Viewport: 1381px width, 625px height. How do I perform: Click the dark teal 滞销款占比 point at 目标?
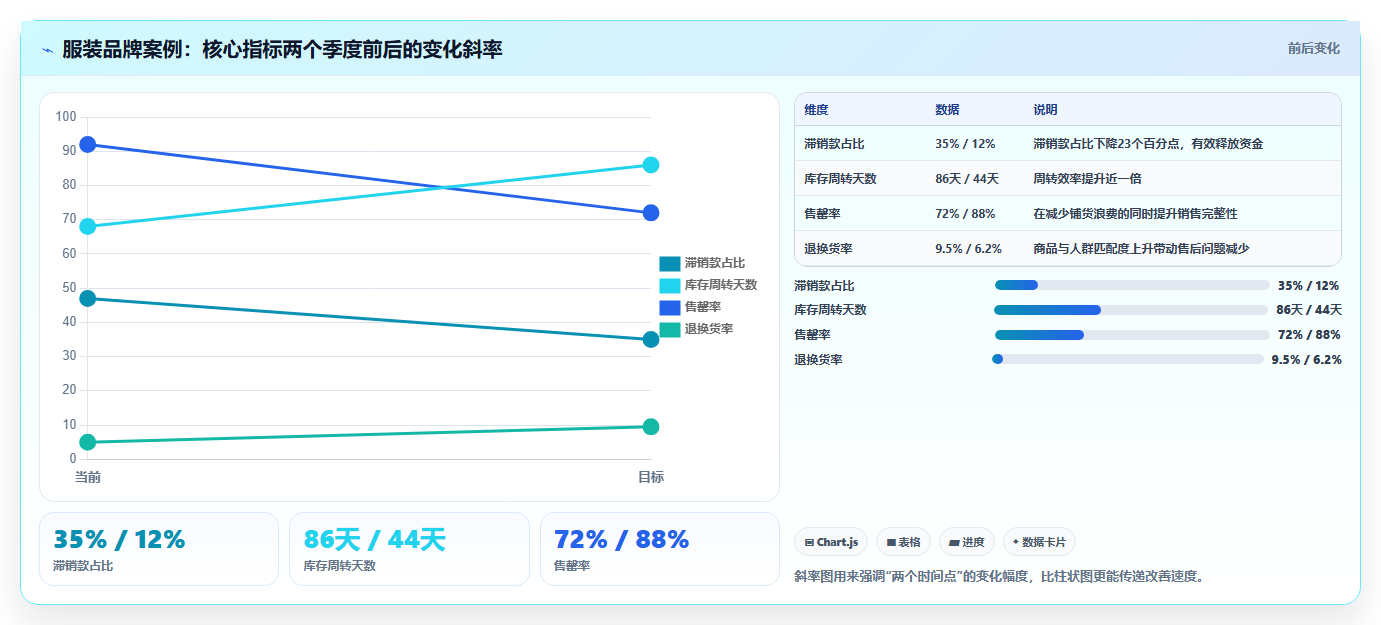click(651, 339)
